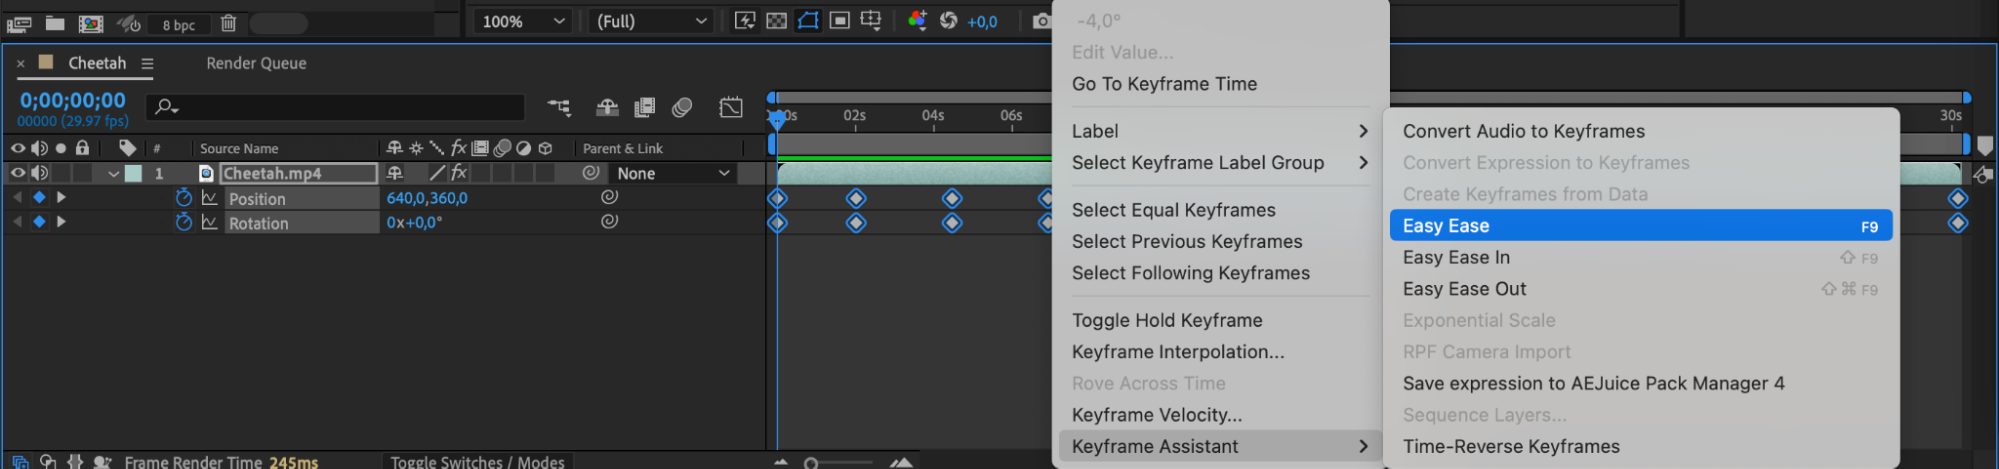1999x469 pixels.
Task: Toggle the hide shy layers icon
Action: point(607,107)
